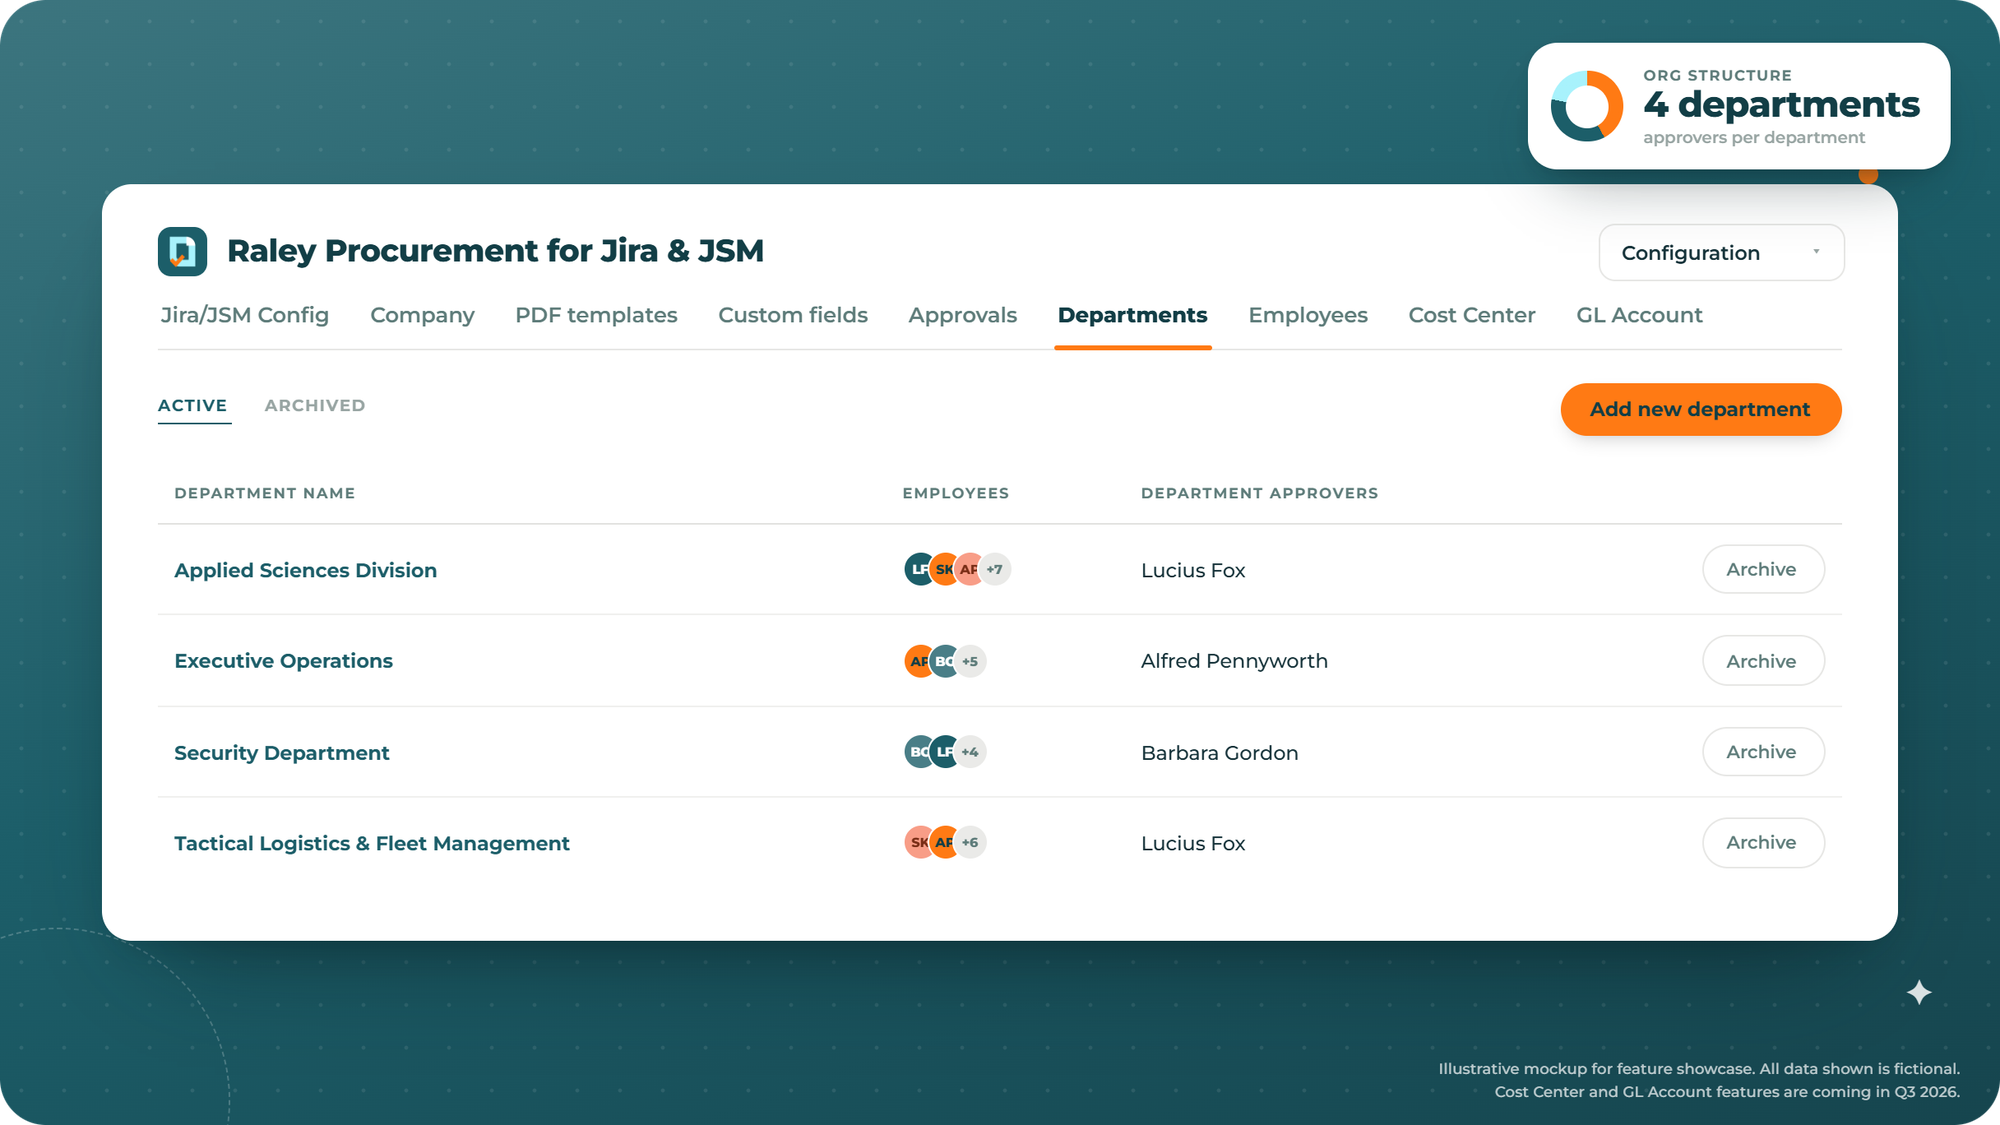The height and width of the screenshot is (1125, 2000).
Task: Open the Configuration dropdown
Action: (x=1721, y=253)
